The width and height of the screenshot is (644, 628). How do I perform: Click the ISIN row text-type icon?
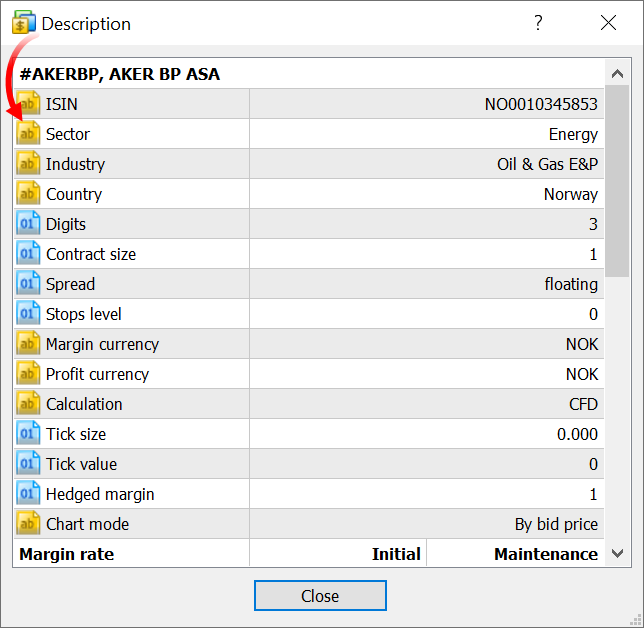pos(28,104)
